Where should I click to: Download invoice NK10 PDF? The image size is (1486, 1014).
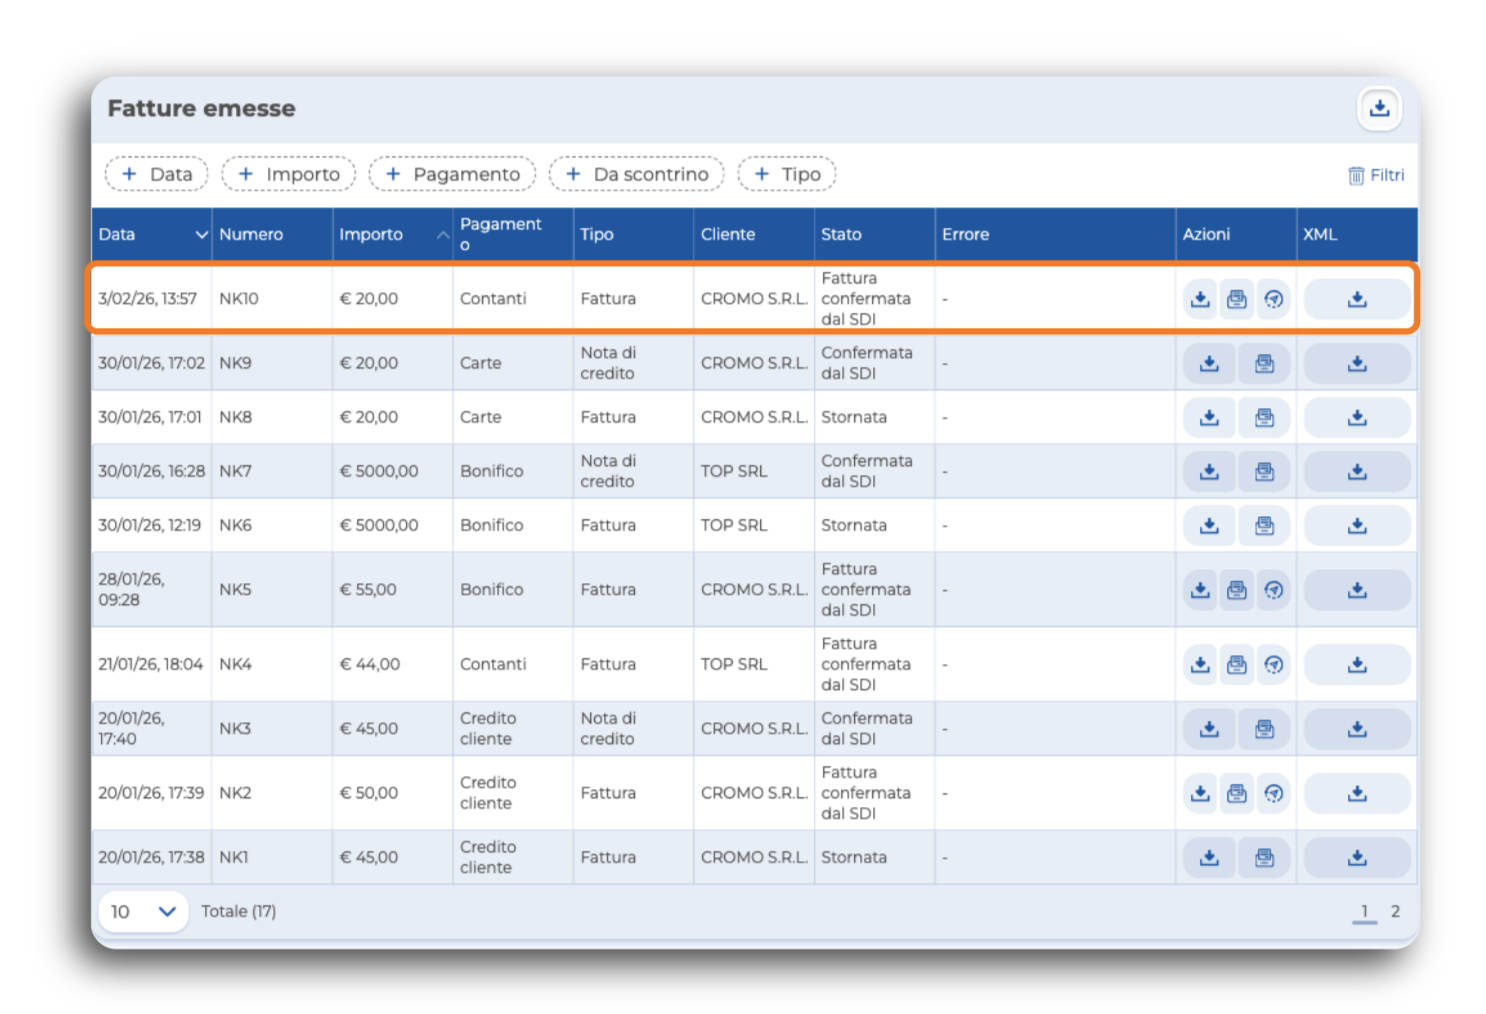pyautogui.click(x=1200, y=299)
